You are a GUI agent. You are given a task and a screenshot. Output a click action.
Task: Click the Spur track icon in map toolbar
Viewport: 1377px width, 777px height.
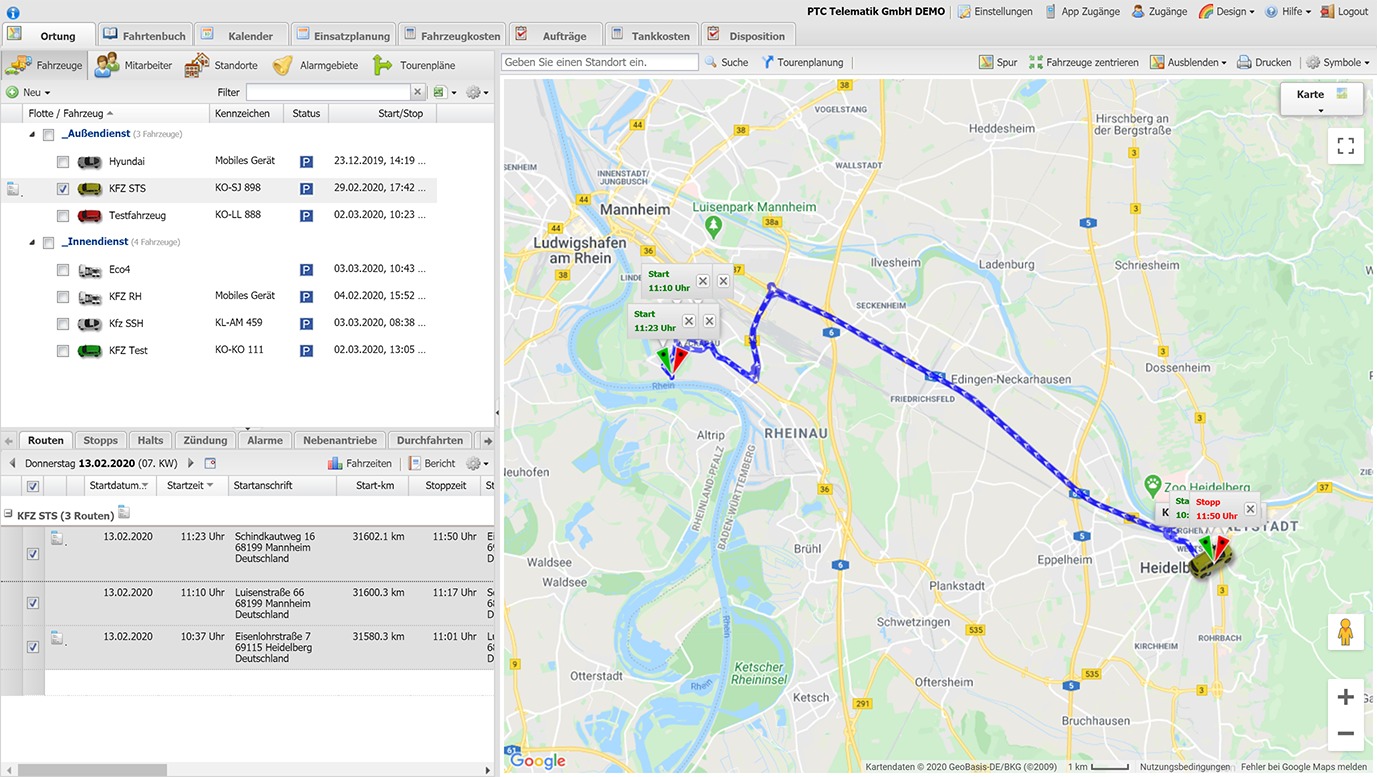(x=986, y=62)
